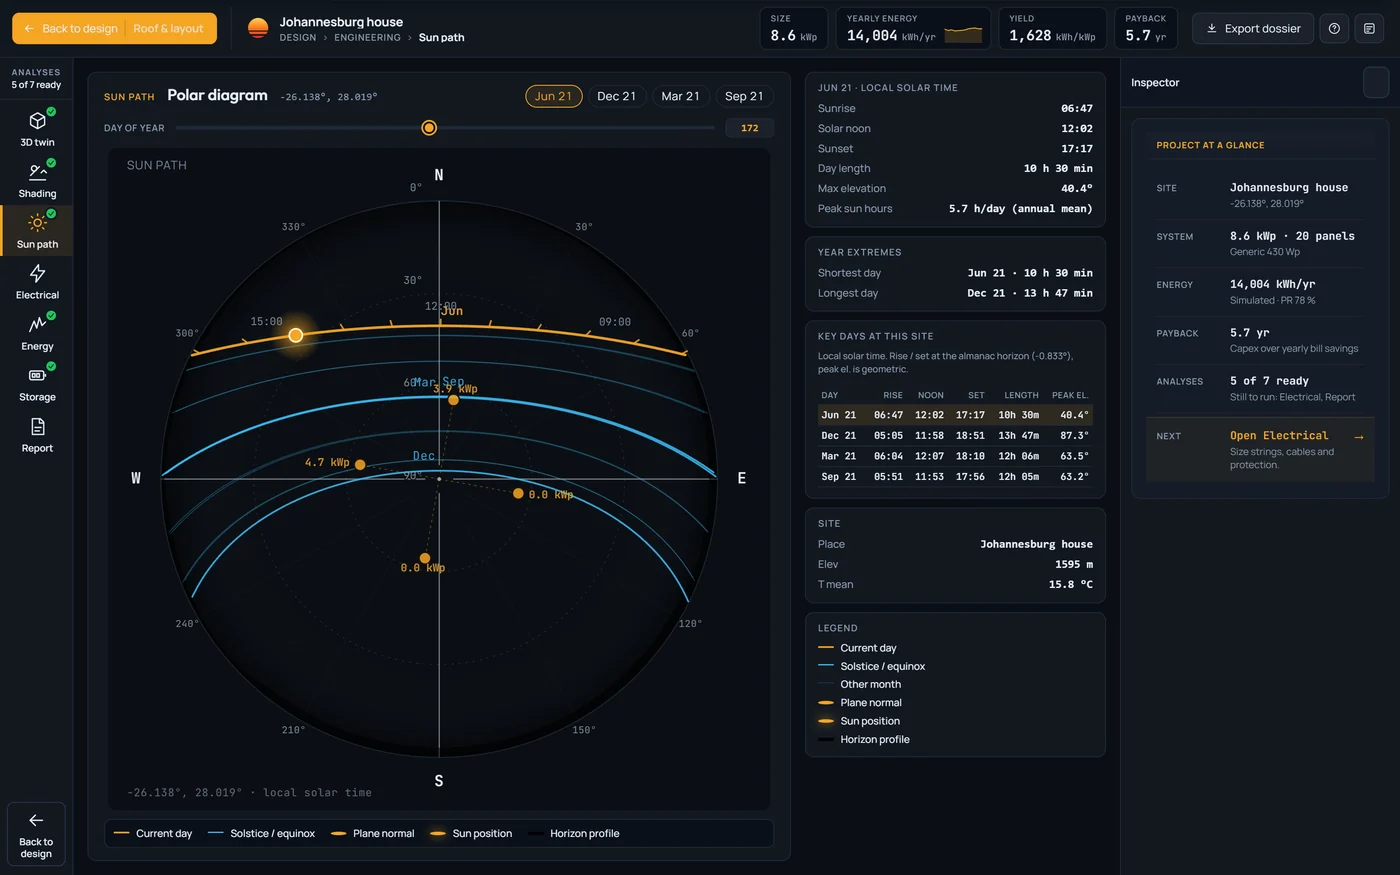Viewport: 1400px width, 875px height.
Task: Select the Jun 21 row in key days table
Action: [955, 415]
